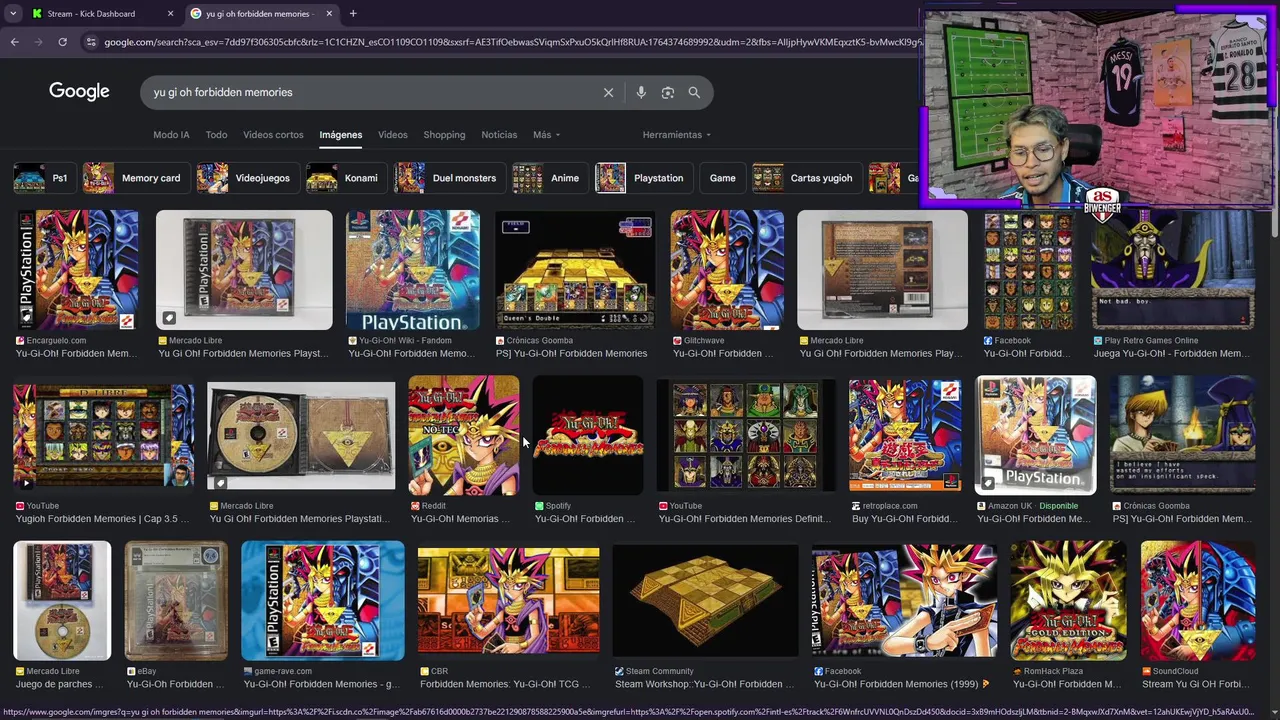Viewport: 1280px width, 720px height.
Task: Switch to Videos tab
Action: click(392, 135)
